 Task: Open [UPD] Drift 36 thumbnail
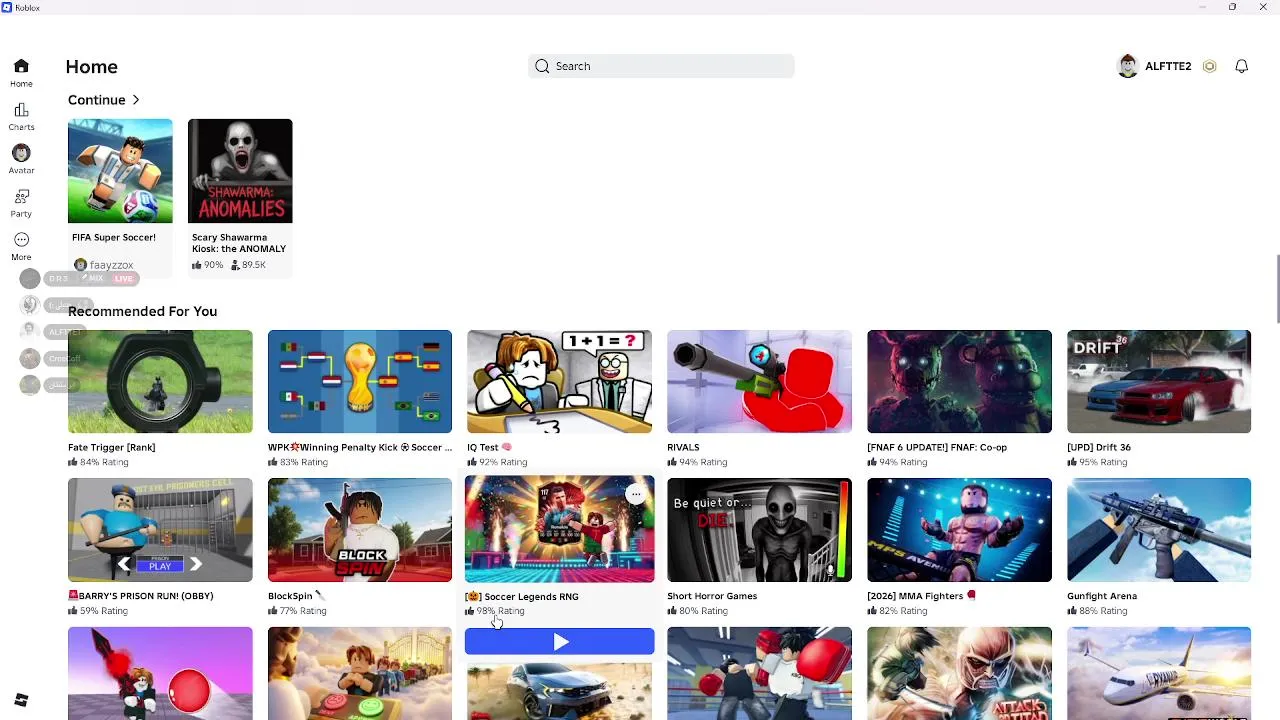[1159, 381]
